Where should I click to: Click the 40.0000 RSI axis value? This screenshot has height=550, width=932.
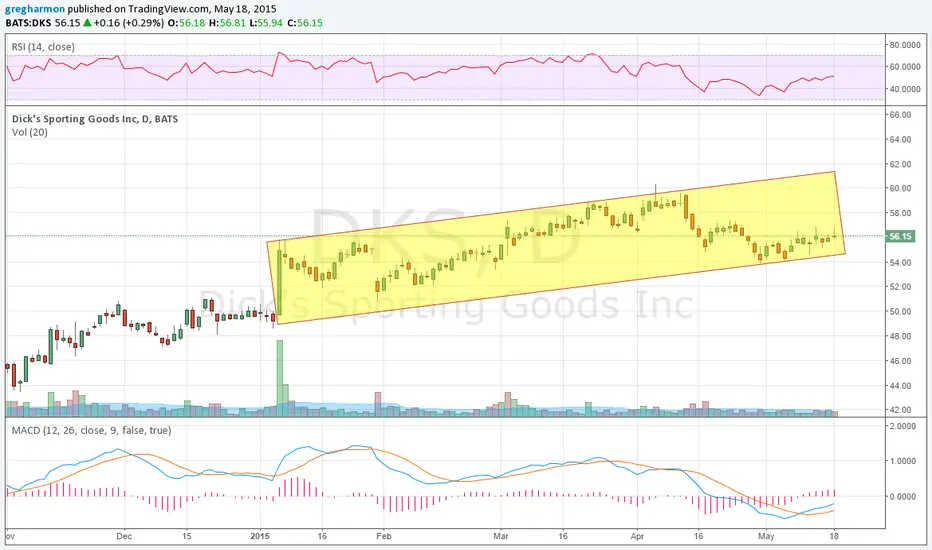click(905, 89)
